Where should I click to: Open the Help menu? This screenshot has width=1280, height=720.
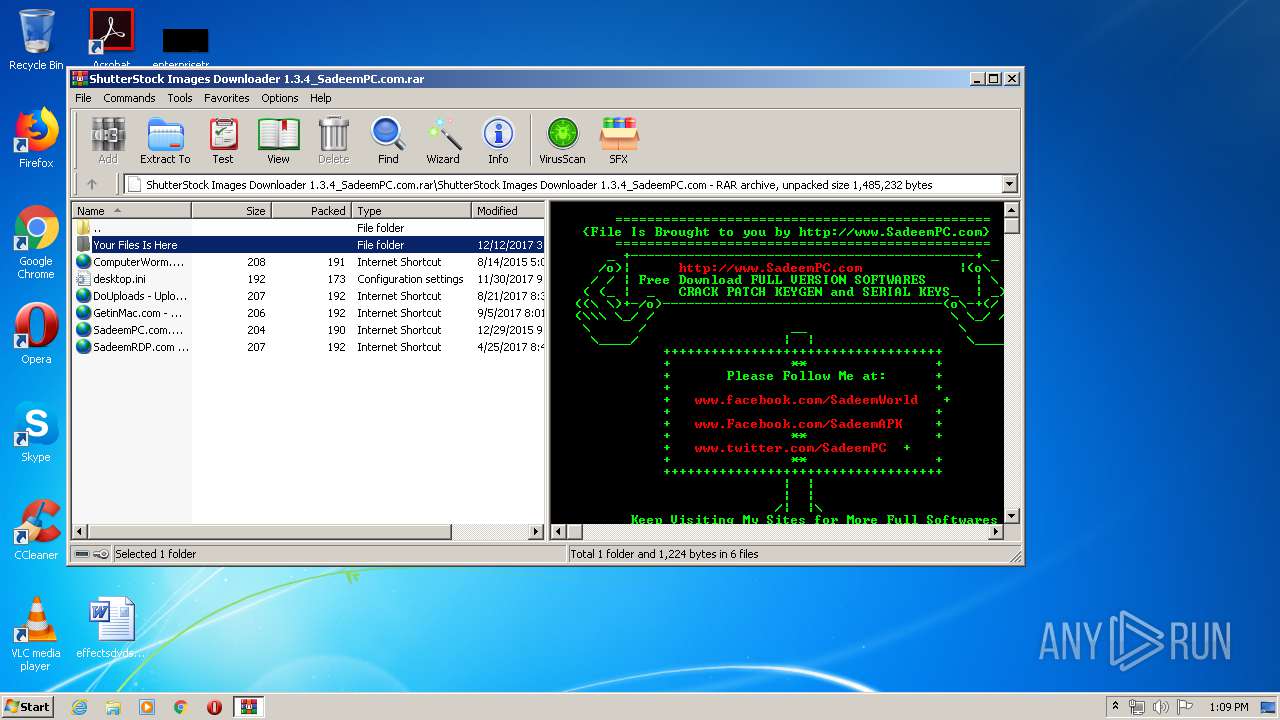[x=320, y=98]
